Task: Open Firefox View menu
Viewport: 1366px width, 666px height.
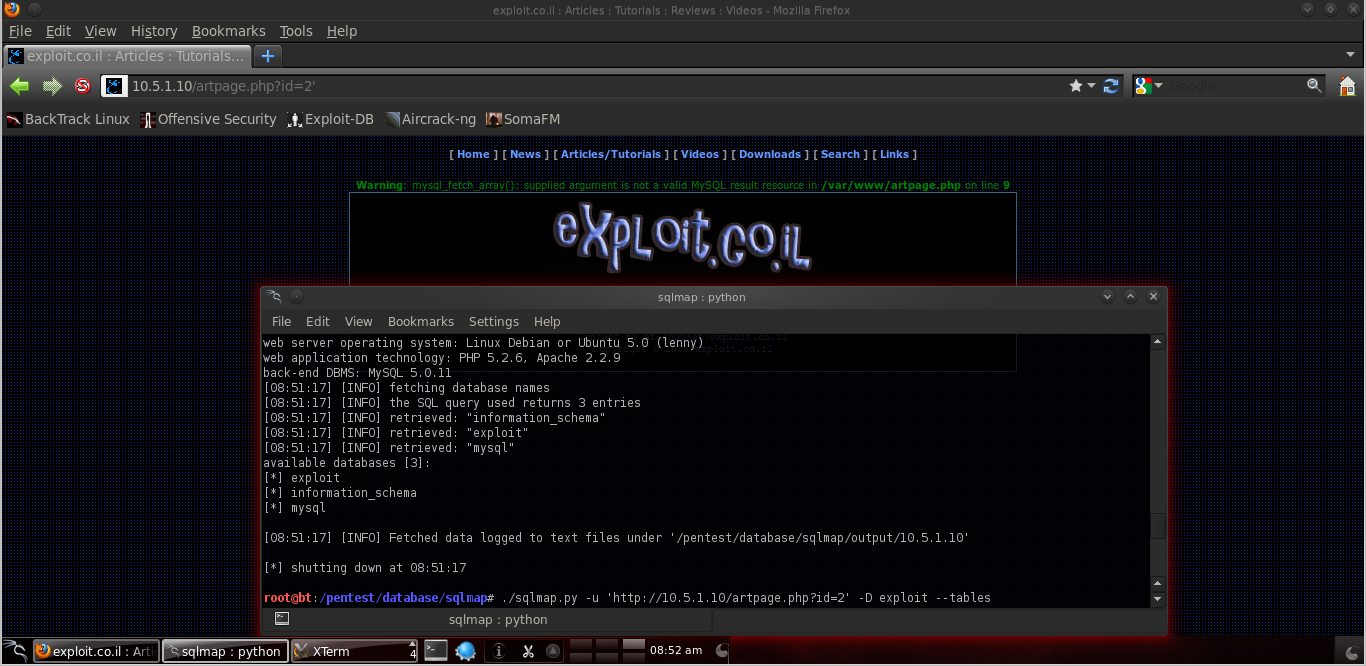Action: pos(100,31)
